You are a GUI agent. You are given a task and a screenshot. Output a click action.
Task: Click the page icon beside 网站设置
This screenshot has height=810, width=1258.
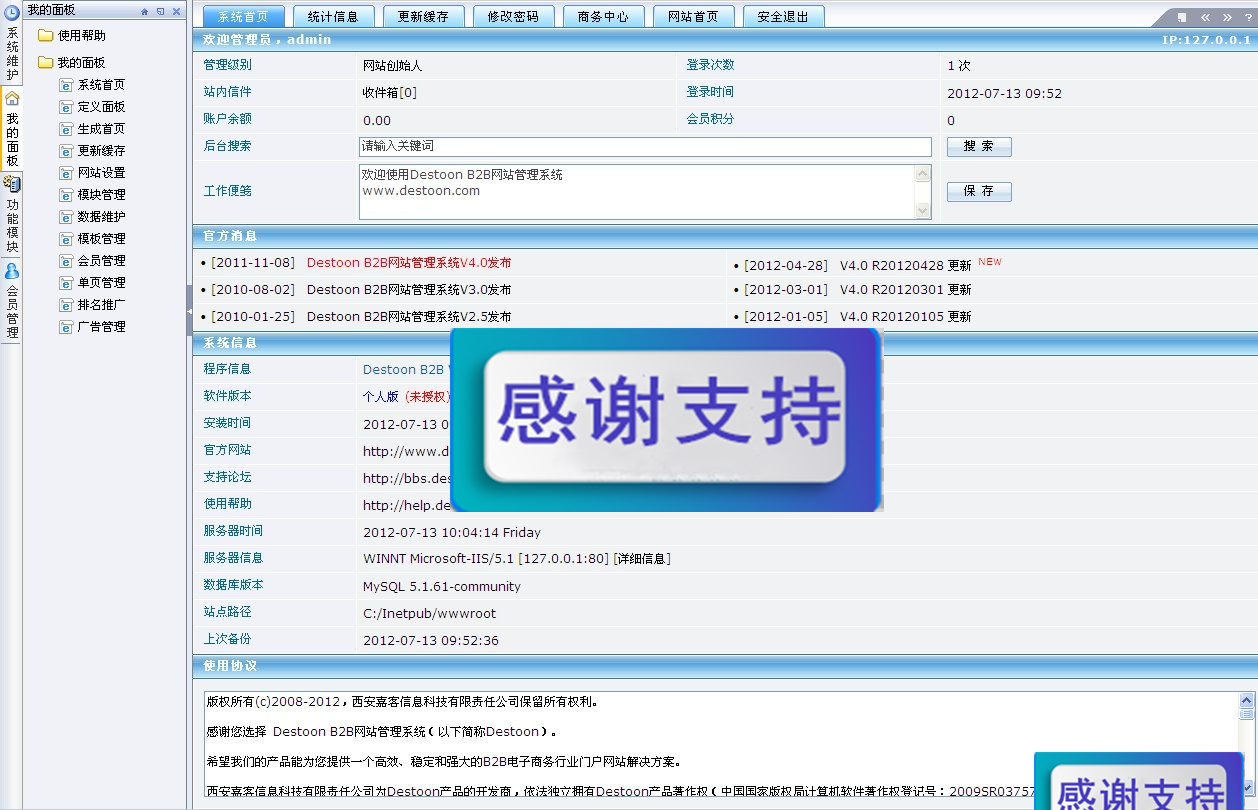tap(66, 173)
